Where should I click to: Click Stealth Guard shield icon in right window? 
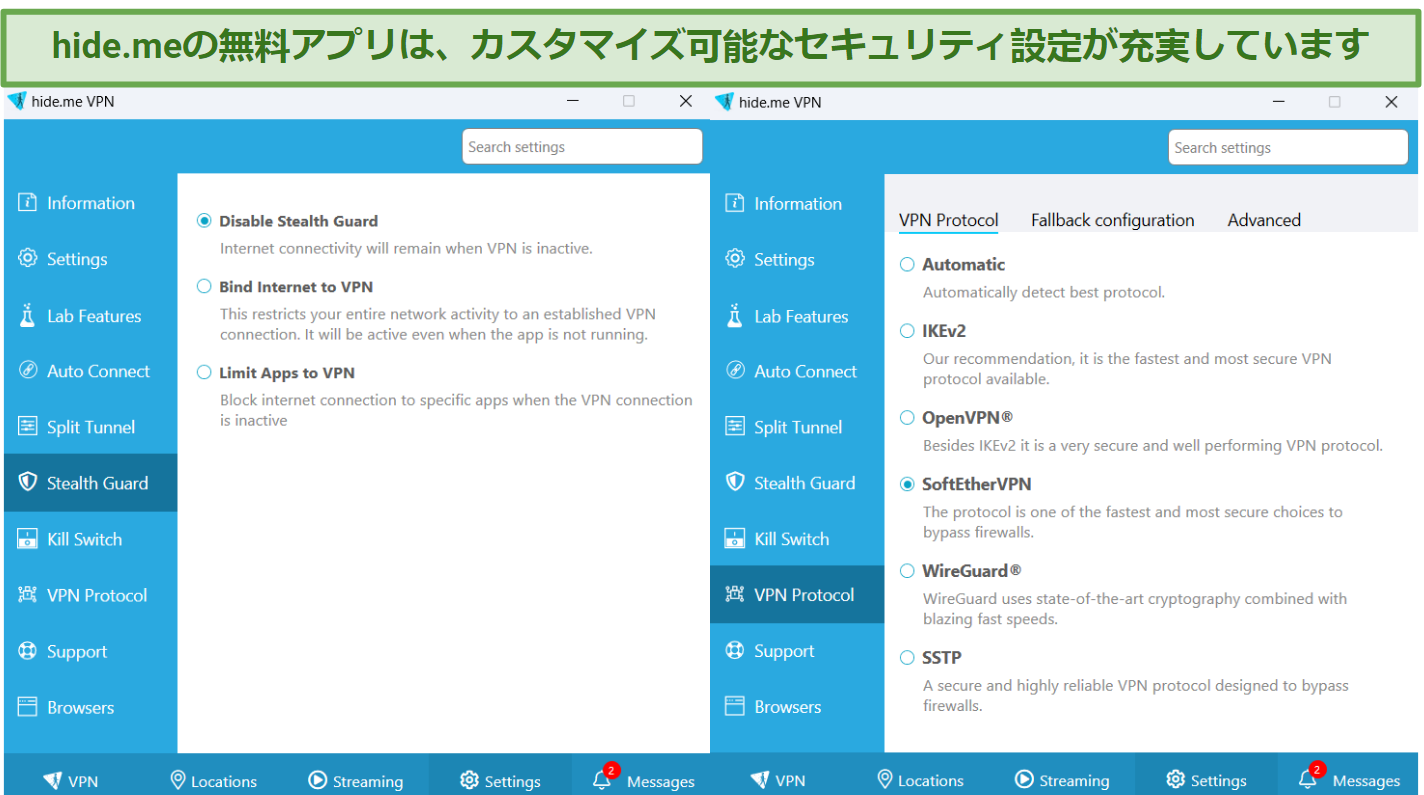click(x=735, y=483)
